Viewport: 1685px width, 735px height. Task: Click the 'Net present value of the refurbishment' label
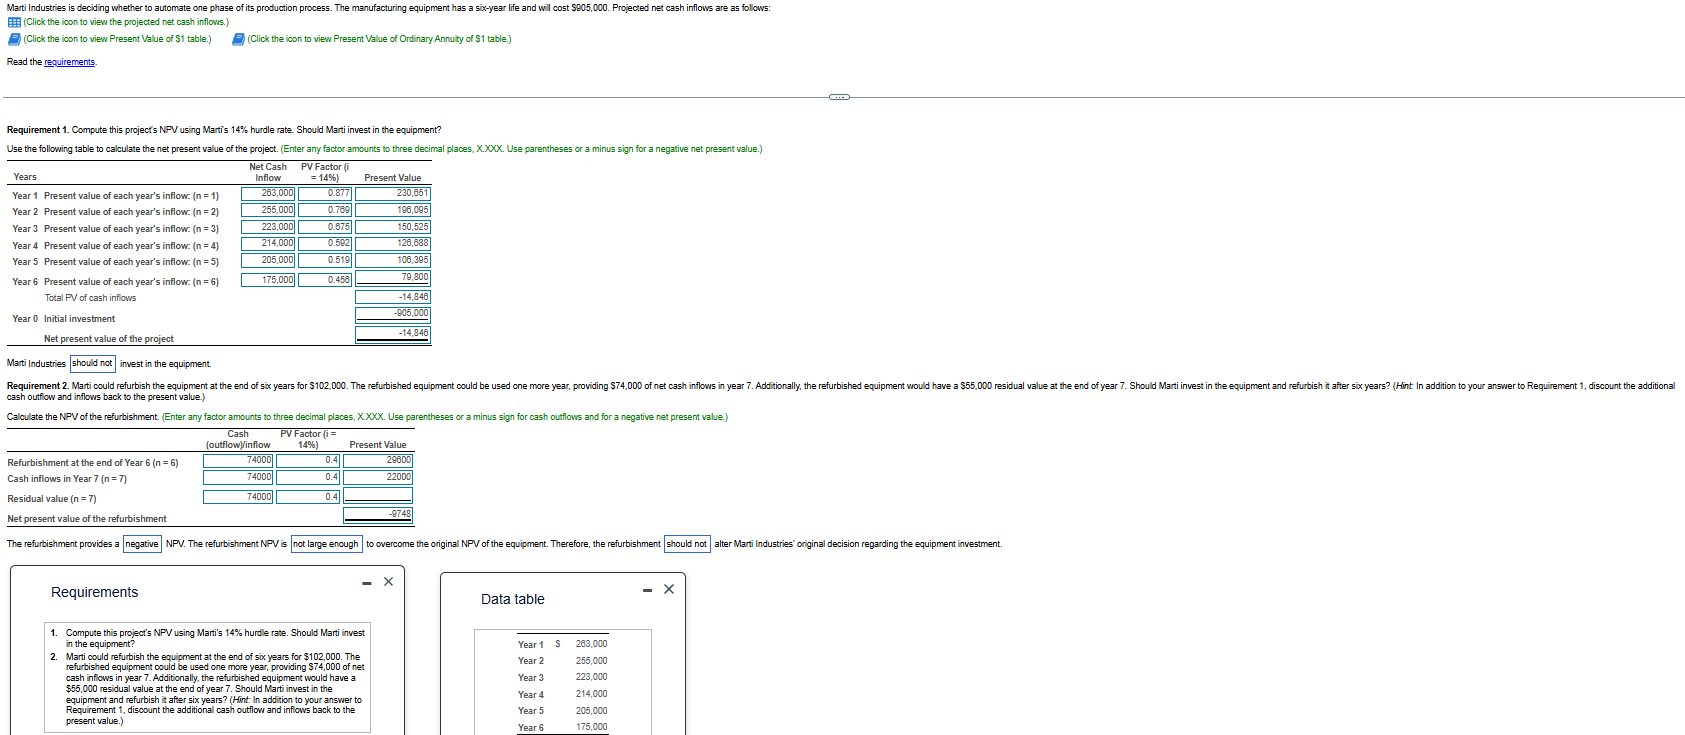pos(87,519)
